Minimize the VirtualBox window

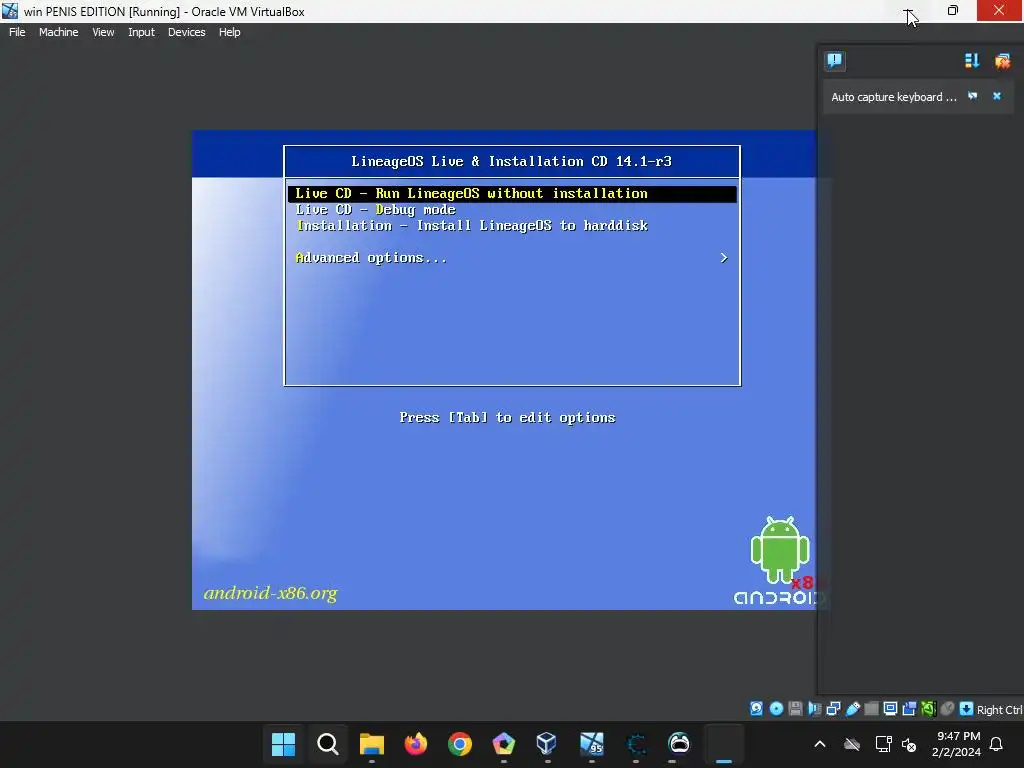[908, 11]
